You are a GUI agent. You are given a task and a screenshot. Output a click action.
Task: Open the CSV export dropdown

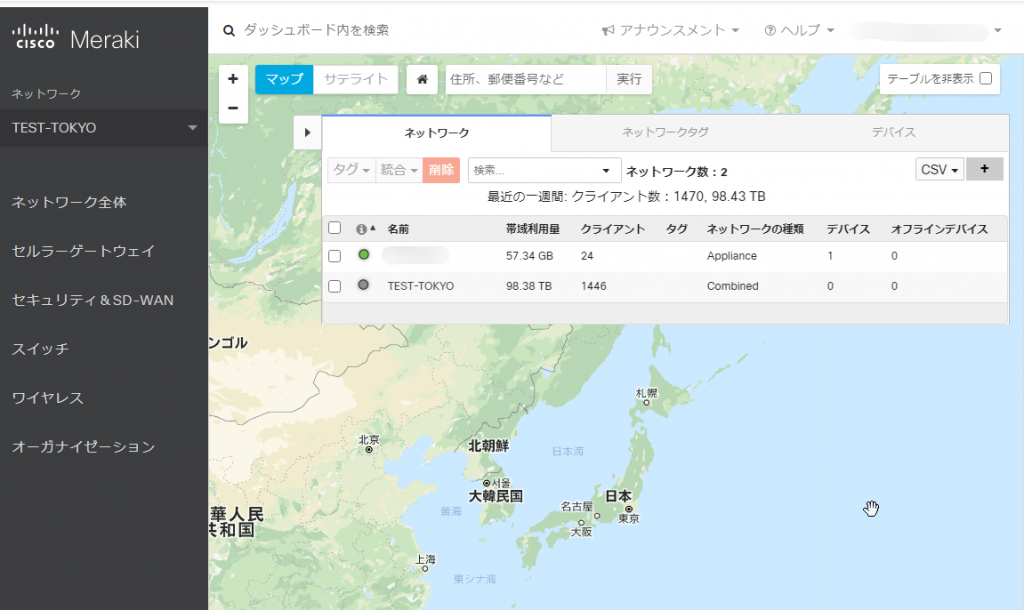point(939,169)
